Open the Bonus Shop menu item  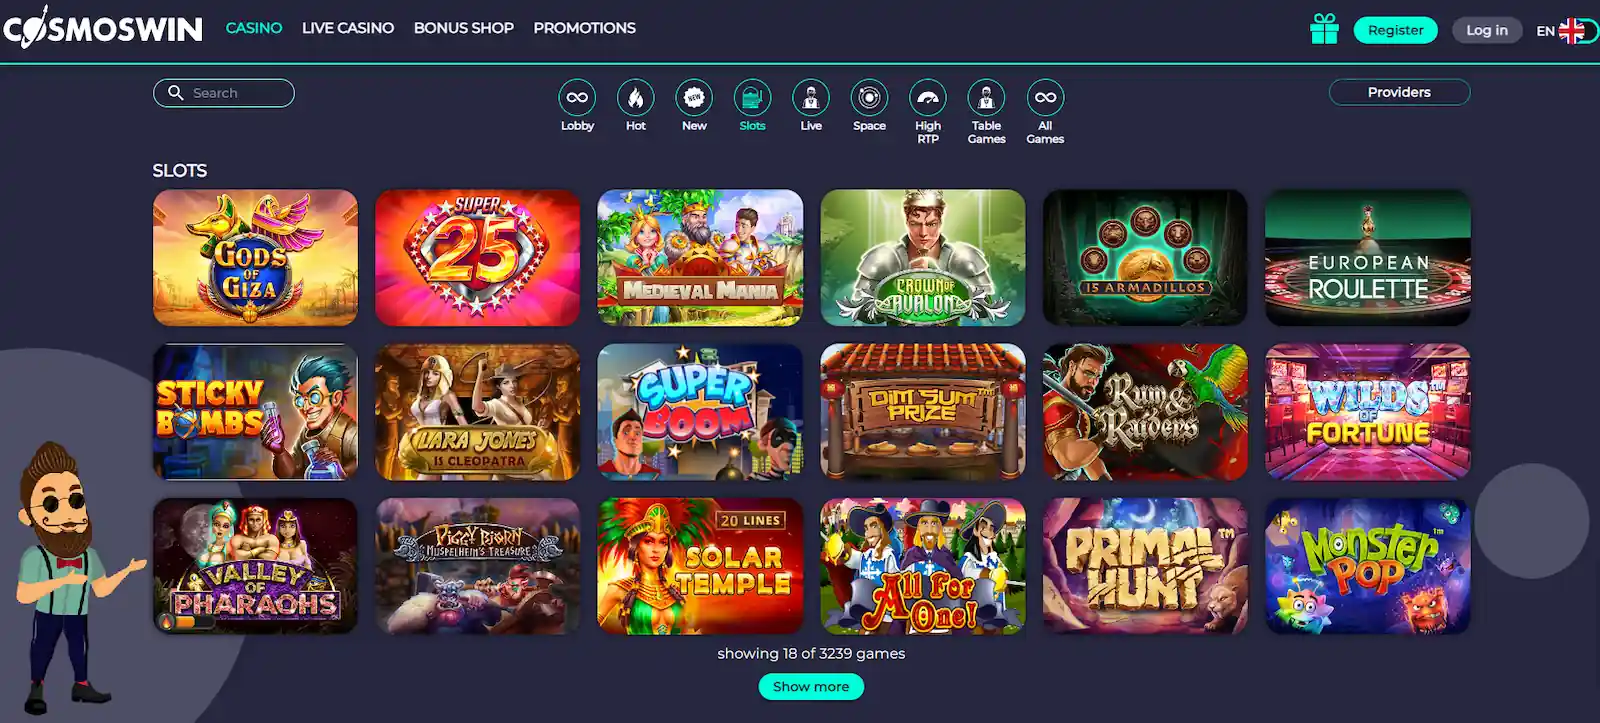point(464,28)
